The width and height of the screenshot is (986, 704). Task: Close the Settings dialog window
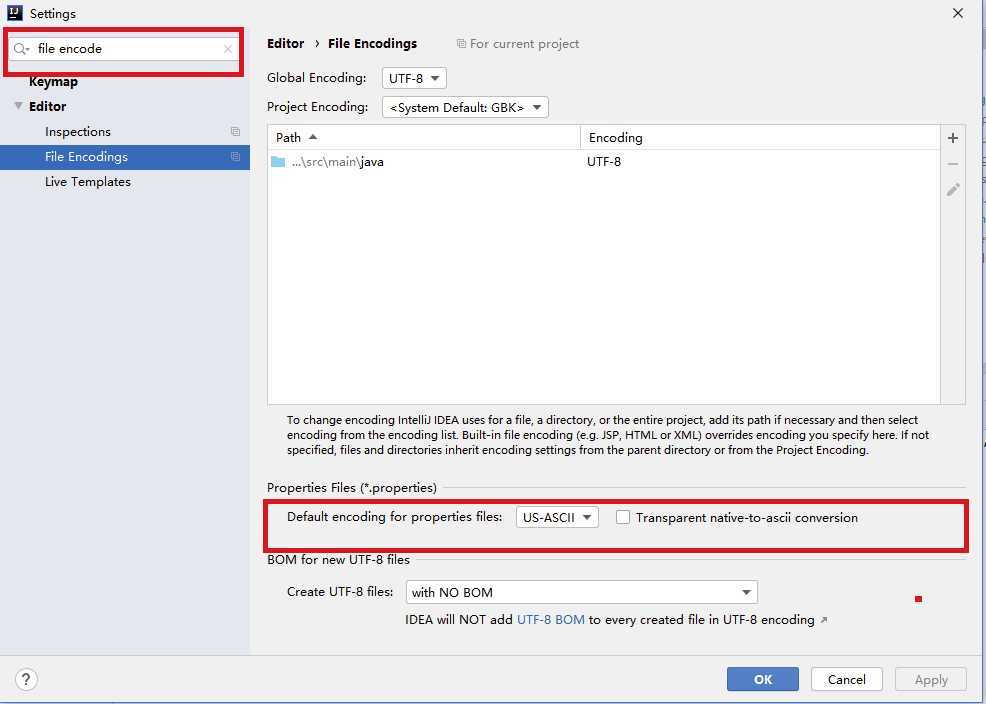coord(958,13)
